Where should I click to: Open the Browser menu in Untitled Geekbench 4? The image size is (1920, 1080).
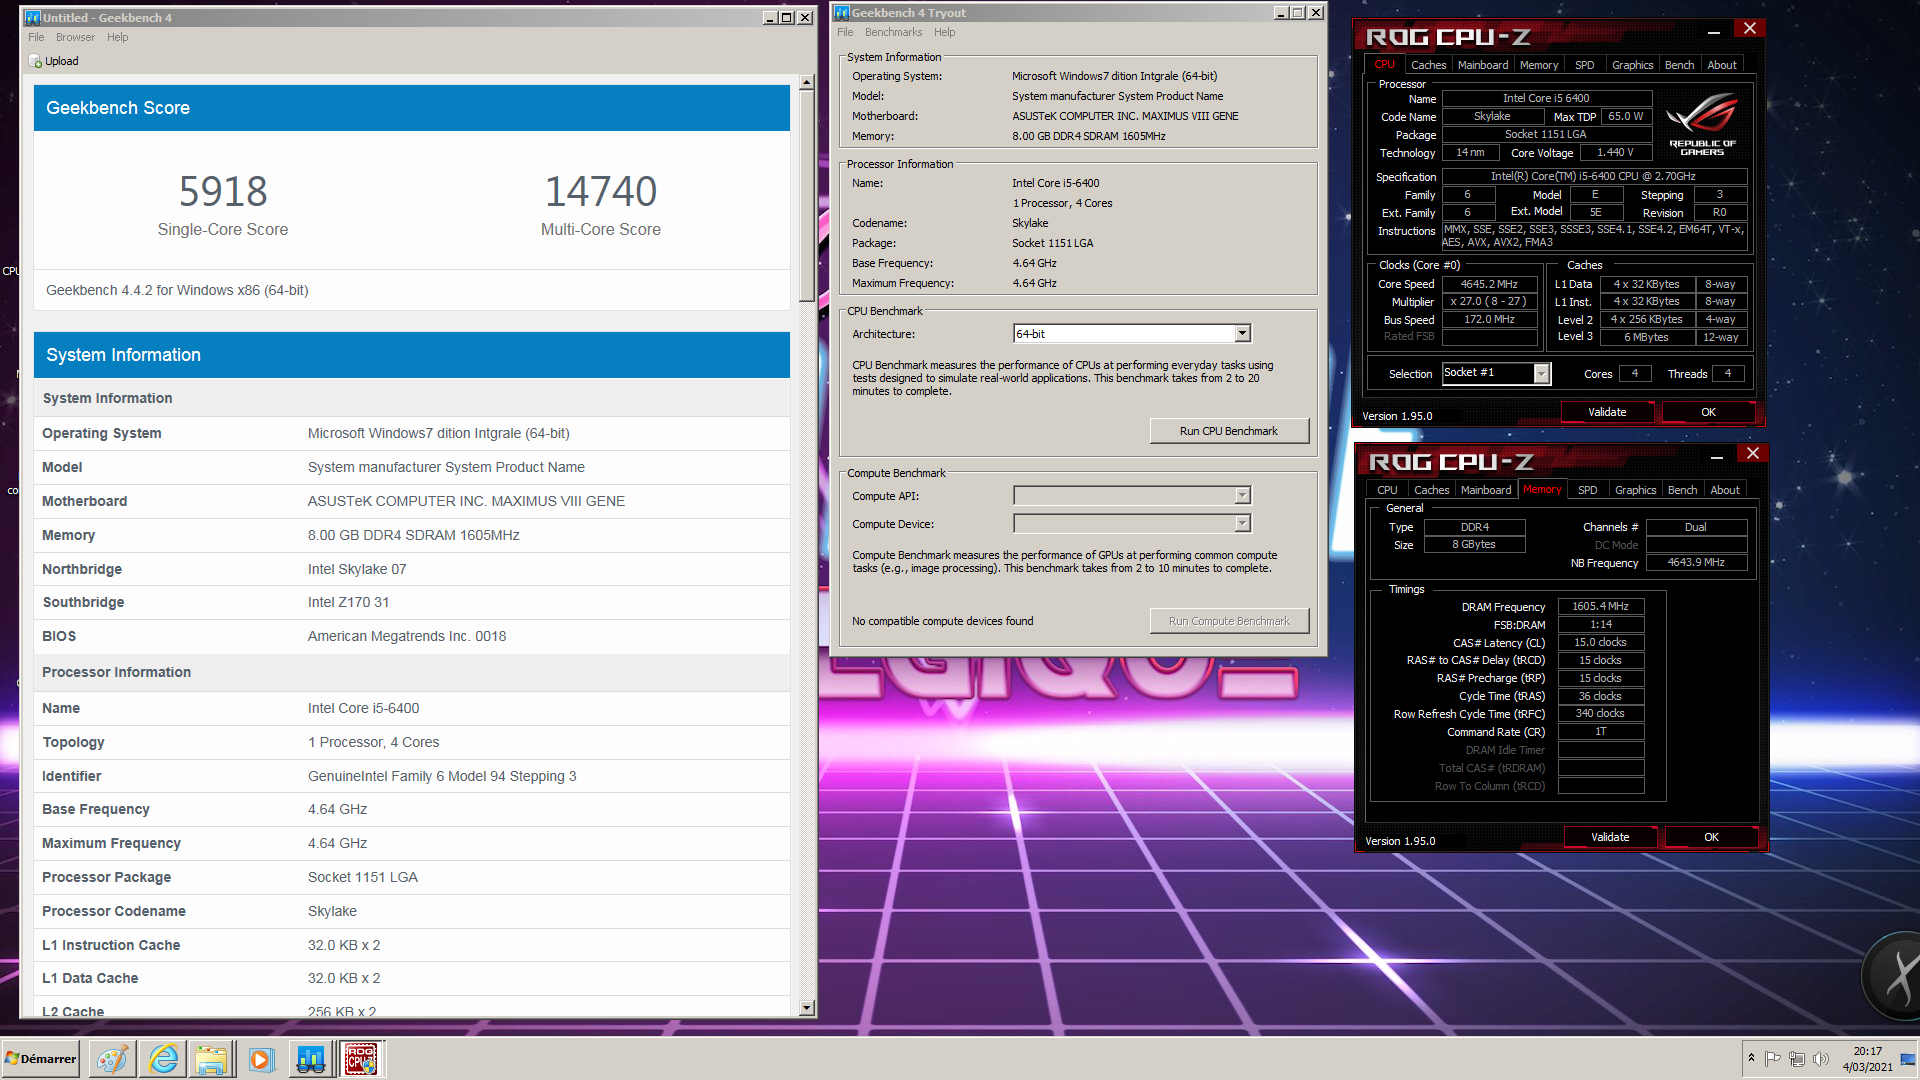pos(75,38)
